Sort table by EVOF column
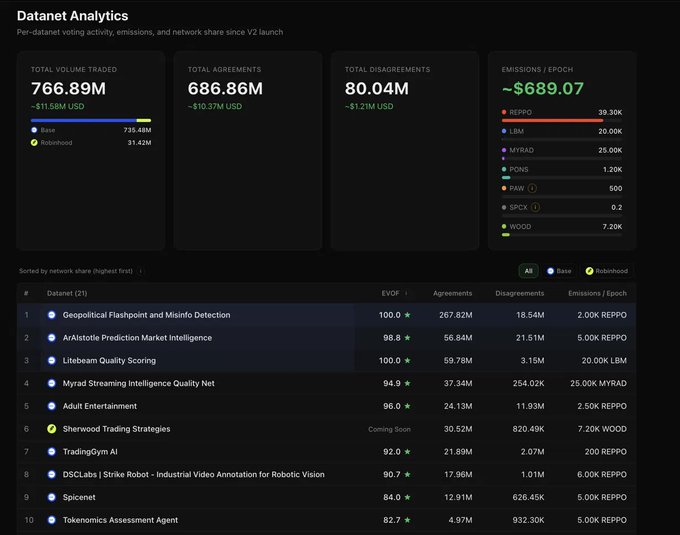 [390, 294]
